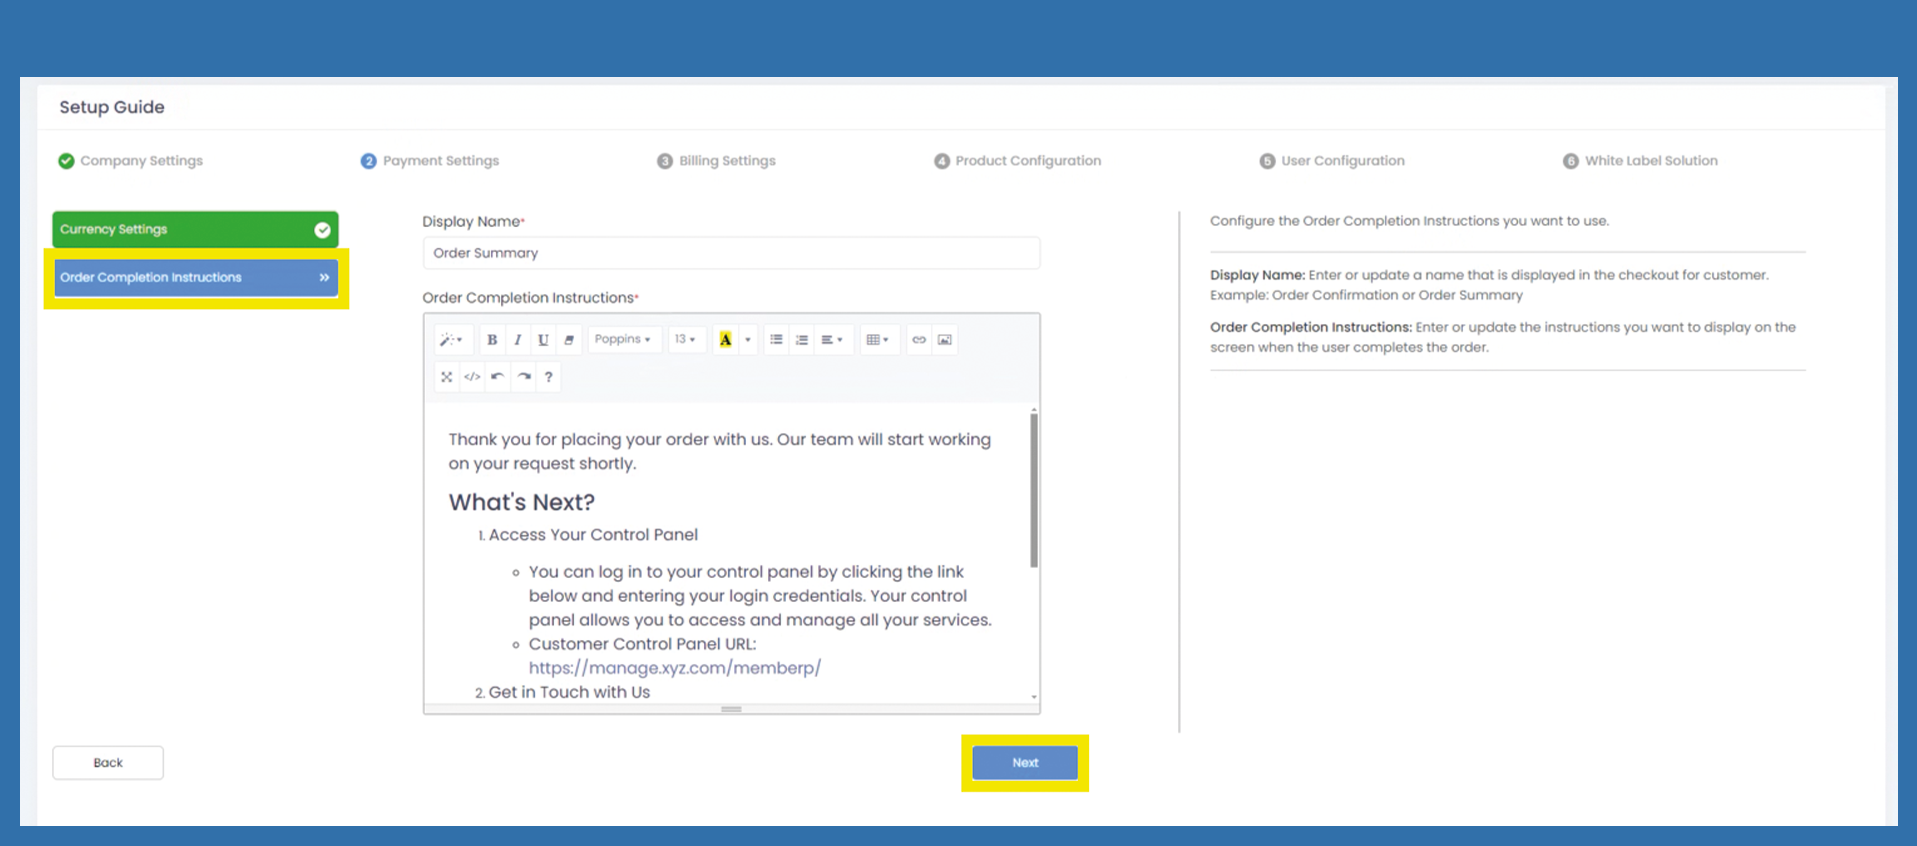Select the Currency Settings sidebar item
The width and height of the screenshot is (1917, 846).
[x=195, y=229]
